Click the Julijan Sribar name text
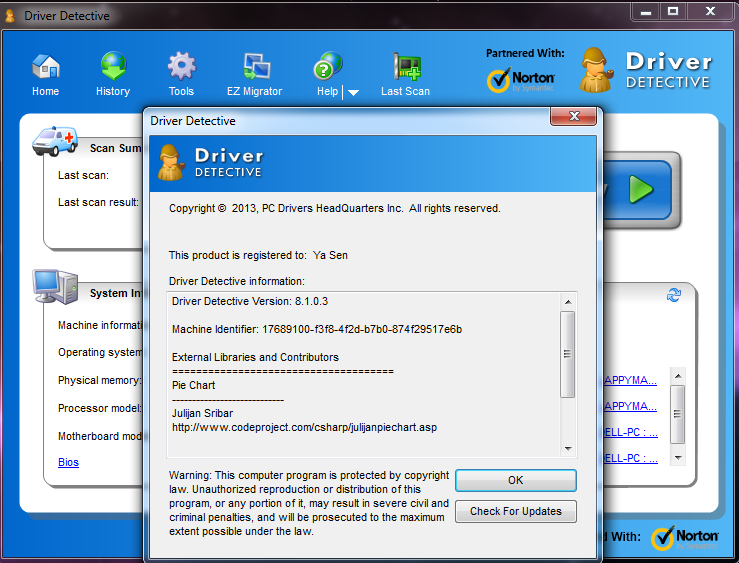This screenshot has height=563, width=739. tap(202, 414)
